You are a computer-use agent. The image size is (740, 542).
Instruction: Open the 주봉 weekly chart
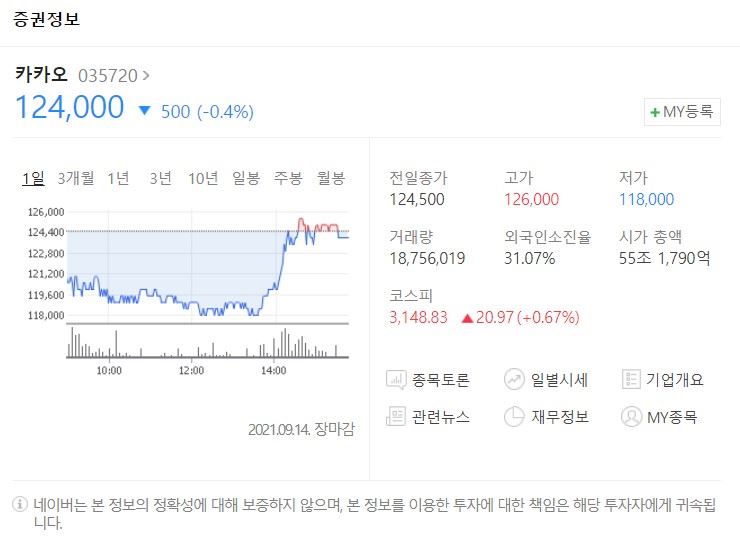(288, 178)
